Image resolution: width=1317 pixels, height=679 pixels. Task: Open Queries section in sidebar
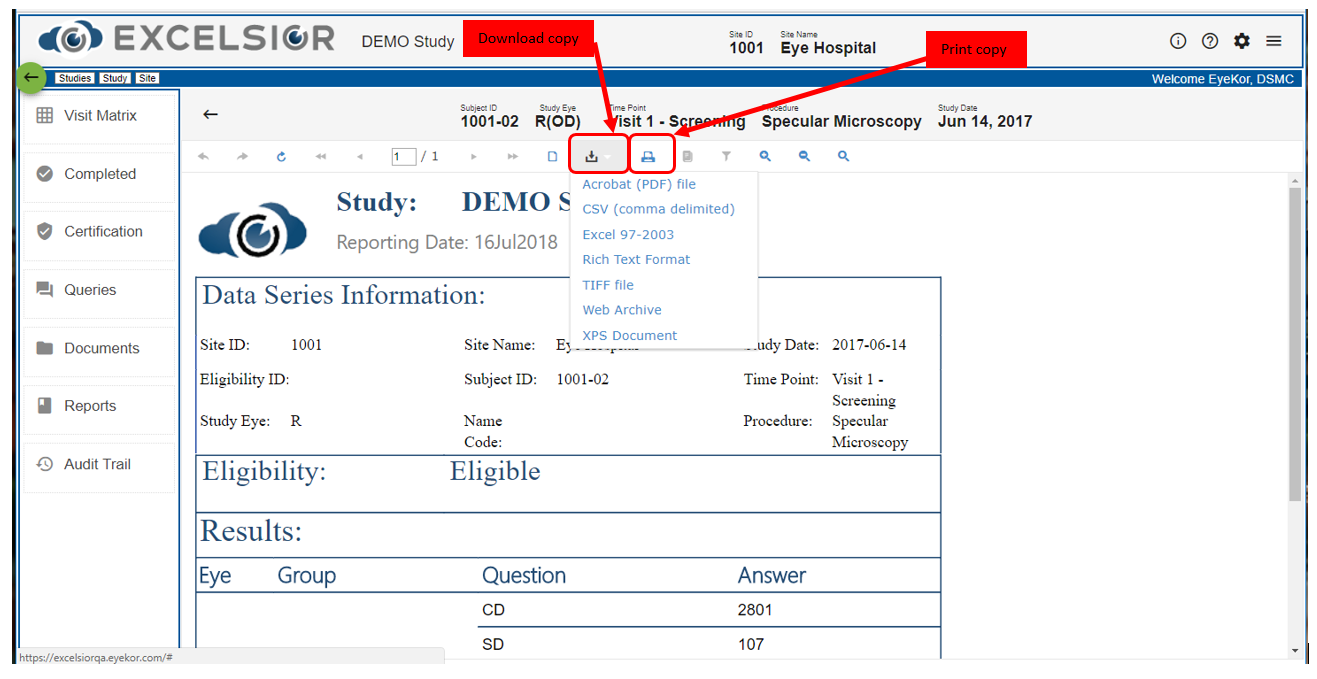[x=99, y=289]
